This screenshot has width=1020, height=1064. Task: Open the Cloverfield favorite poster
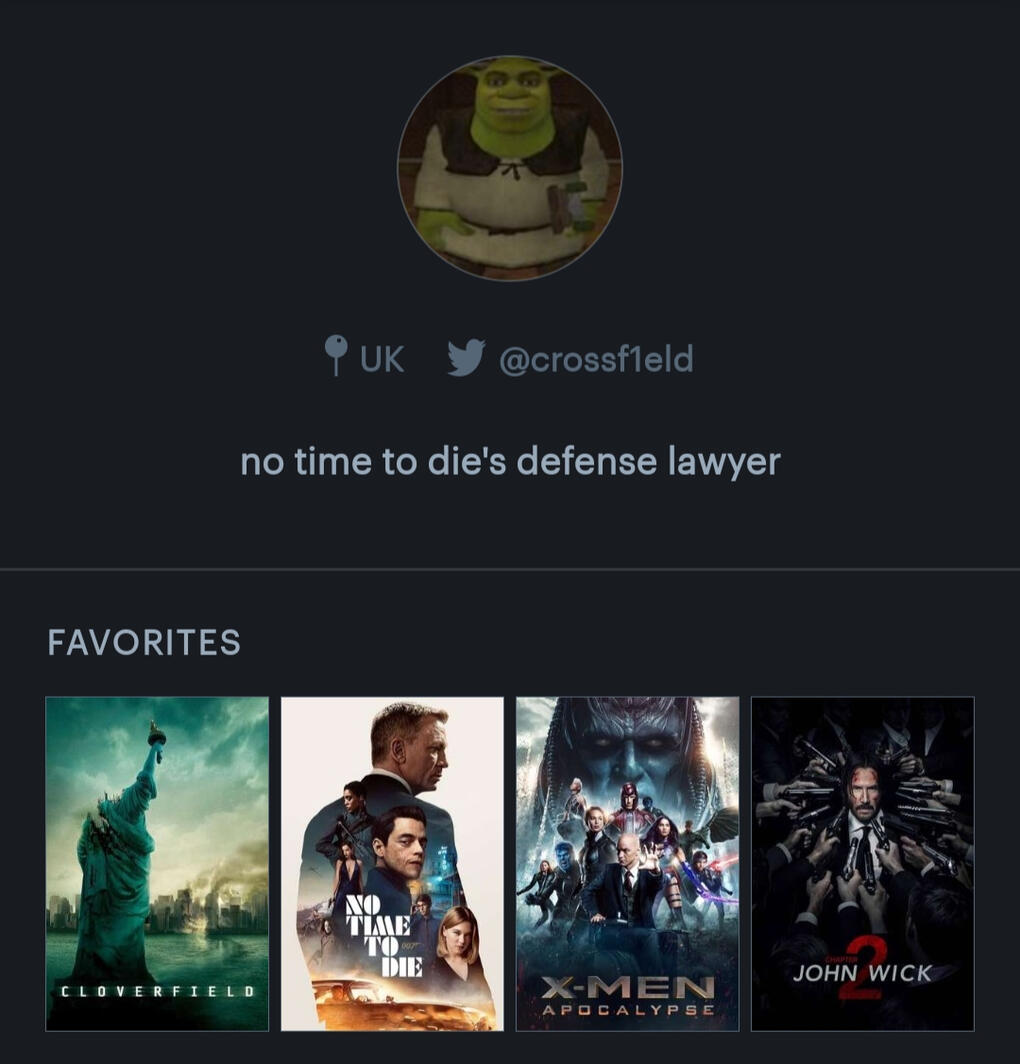157,864
